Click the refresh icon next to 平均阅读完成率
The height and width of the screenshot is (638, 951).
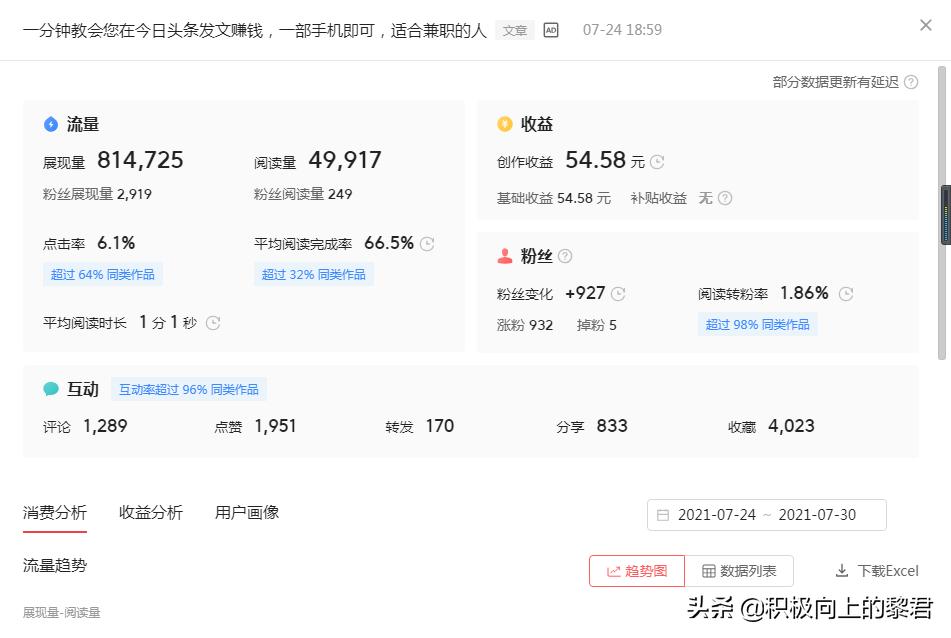pos(429,243)
